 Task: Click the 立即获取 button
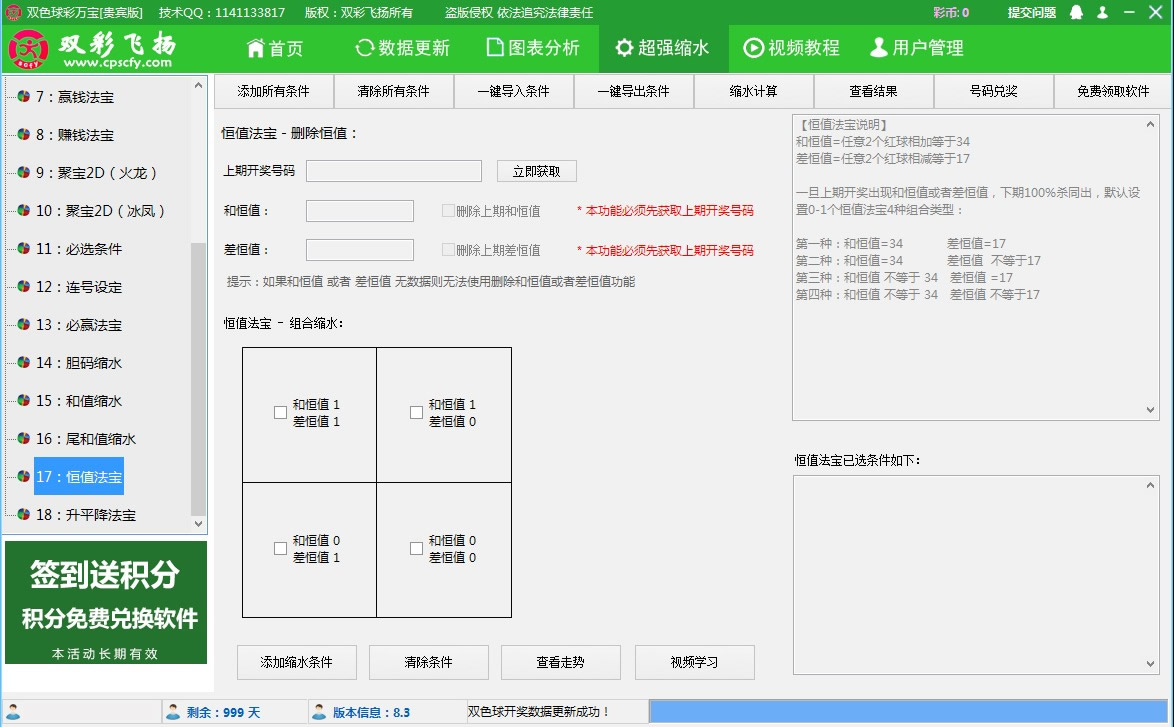534,171
